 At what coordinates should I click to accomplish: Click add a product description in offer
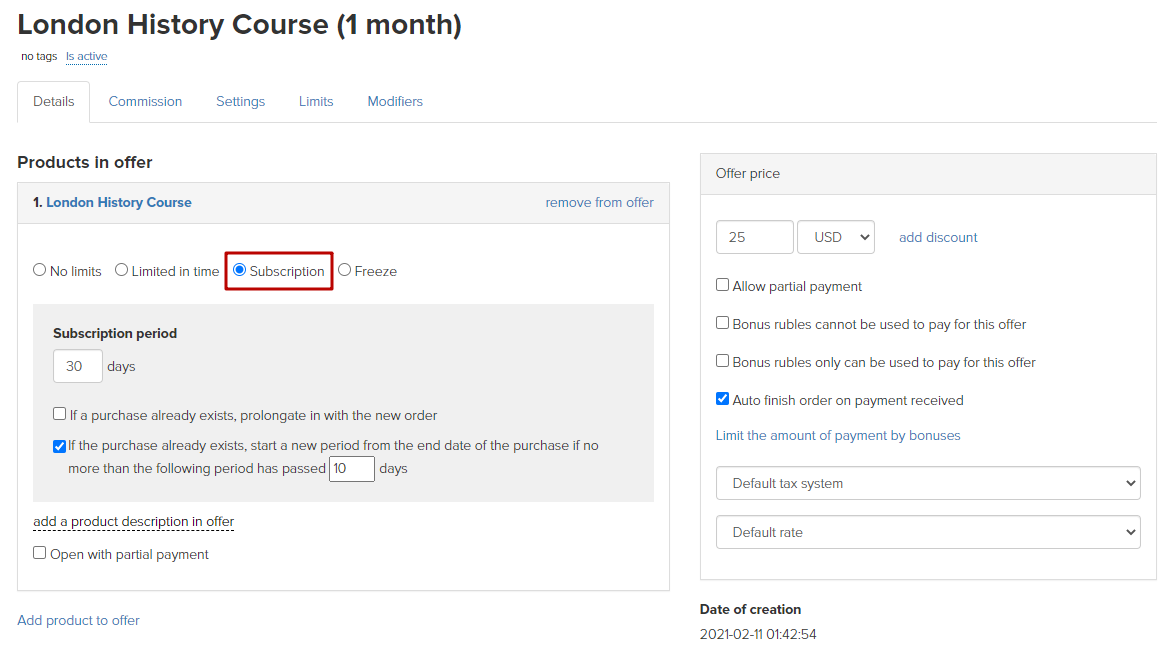[x=134, y=522]
